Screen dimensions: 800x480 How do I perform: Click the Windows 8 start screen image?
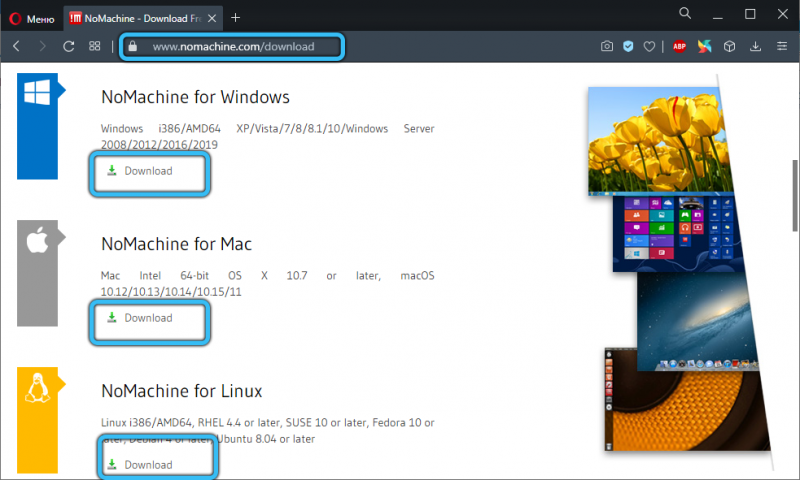(x=675, y=233)
